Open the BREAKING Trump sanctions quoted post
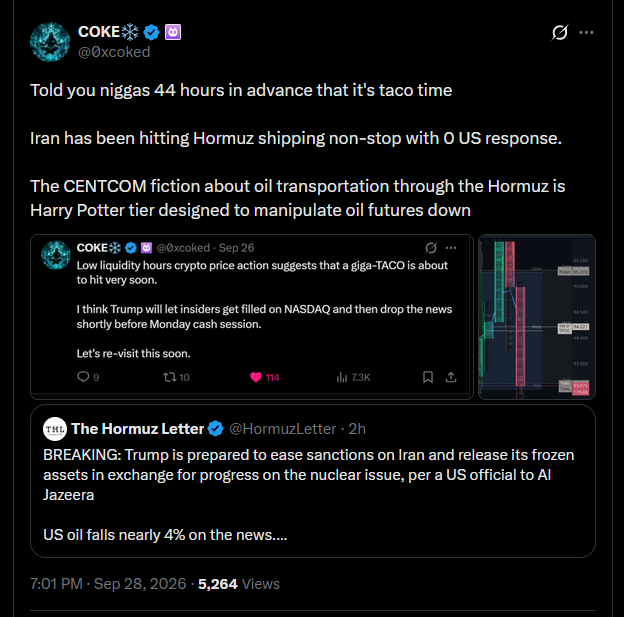The height and width of the screenshot is (617, 624). click(x=313, y=481)
